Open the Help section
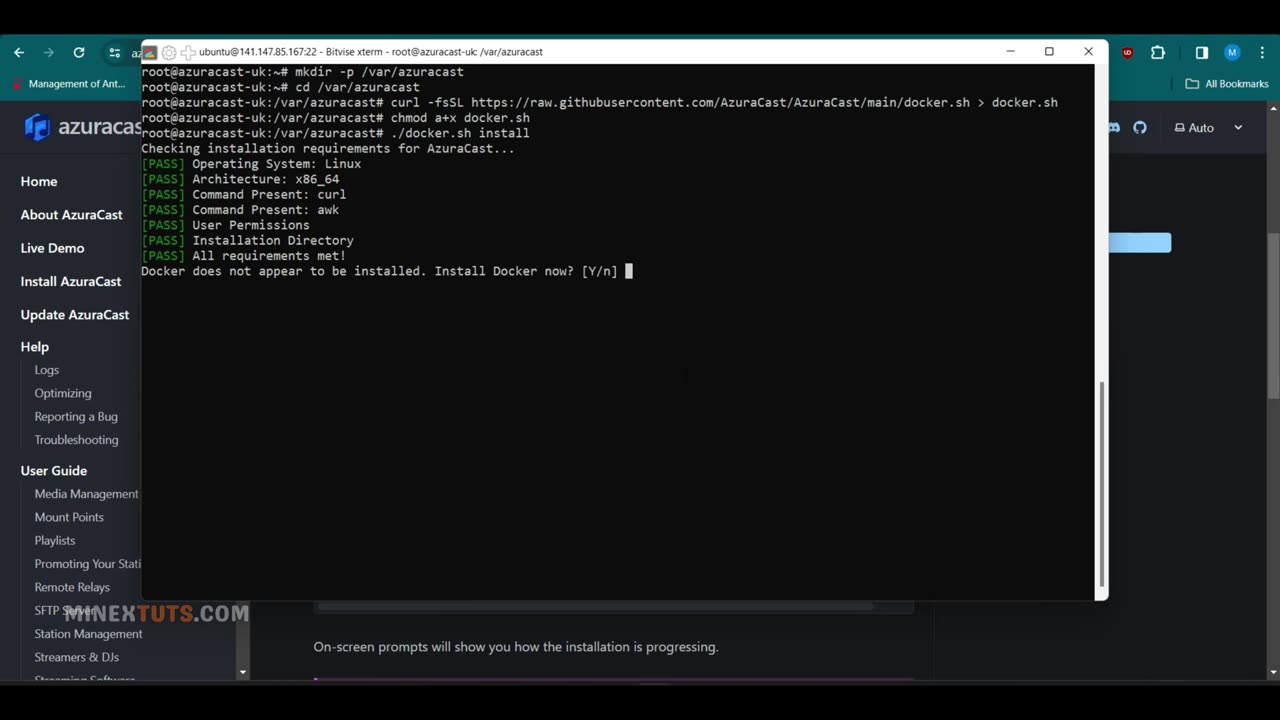 point(34,347)
